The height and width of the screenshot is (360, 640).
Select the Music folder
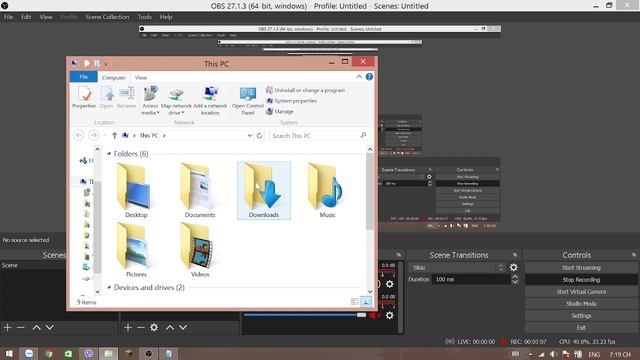pos(327,191)
